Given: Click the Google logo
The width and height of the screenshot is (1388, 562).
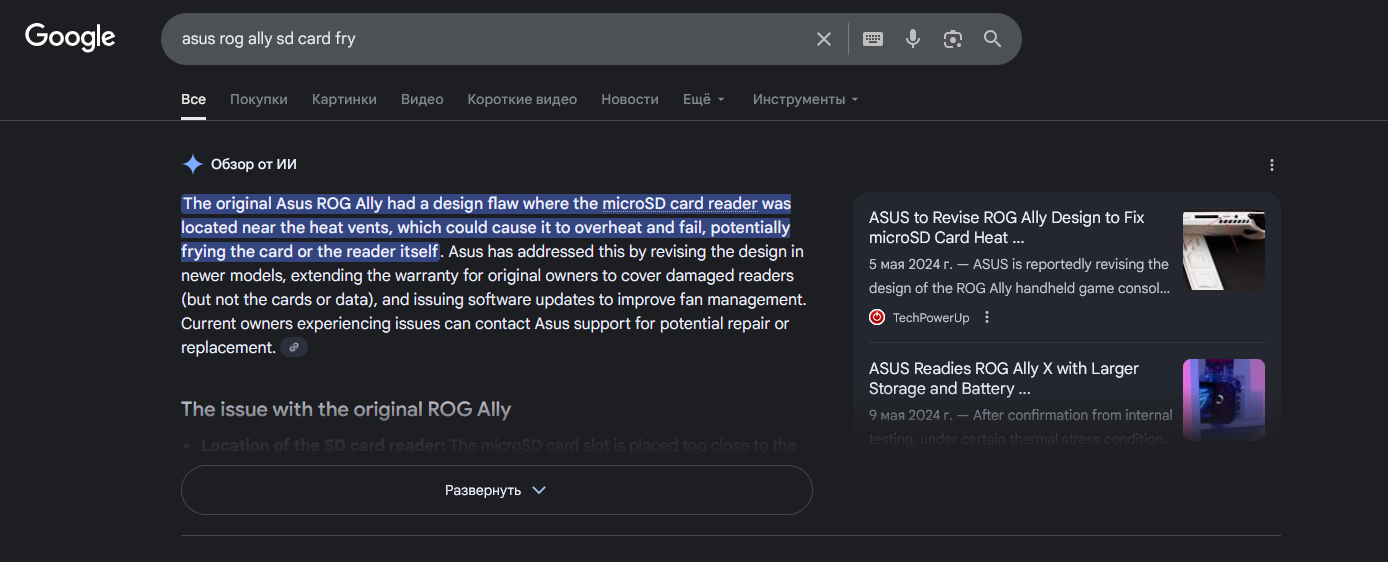Looking at the screenshot, I should click(70, 38).
